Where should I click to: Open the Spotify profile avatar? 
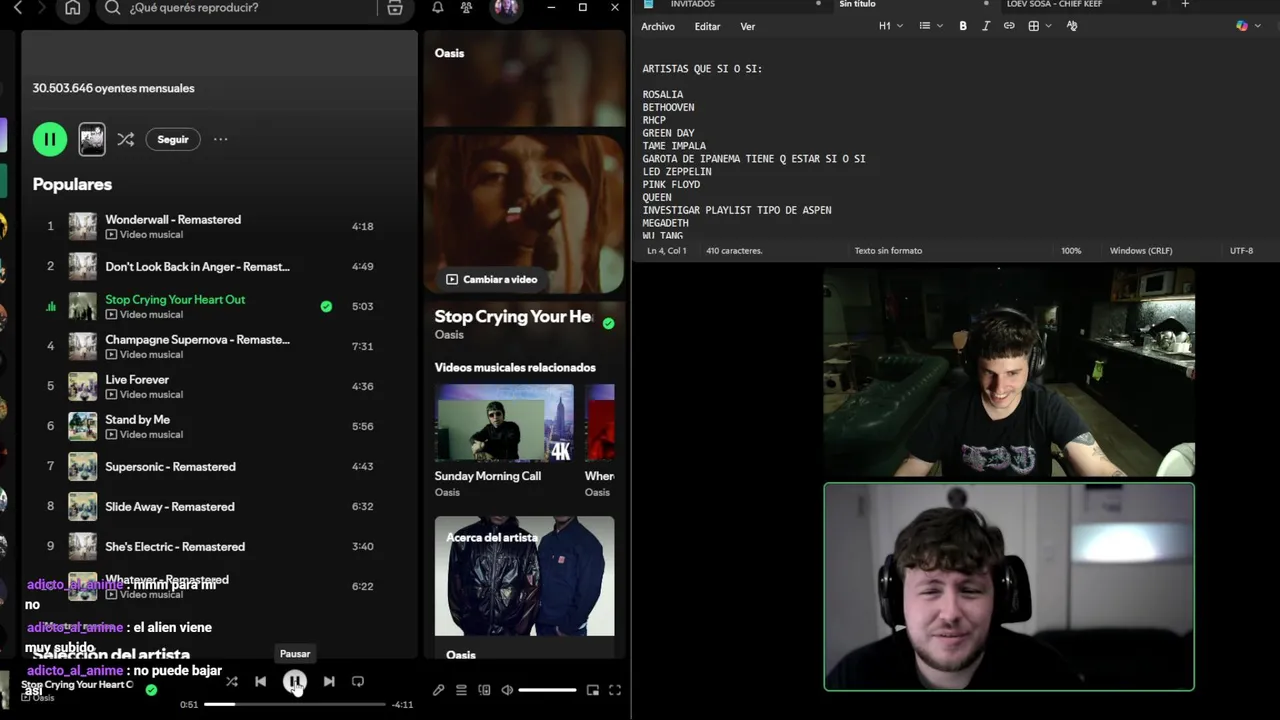click(x=506, y=8)
